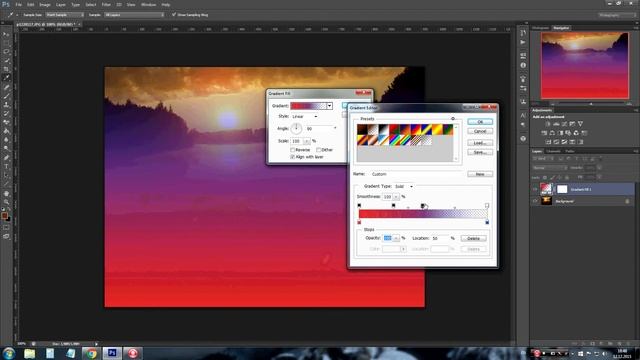Select the Crop tool
The width and height of the screenshot is (640, 360).
(6, 69)
